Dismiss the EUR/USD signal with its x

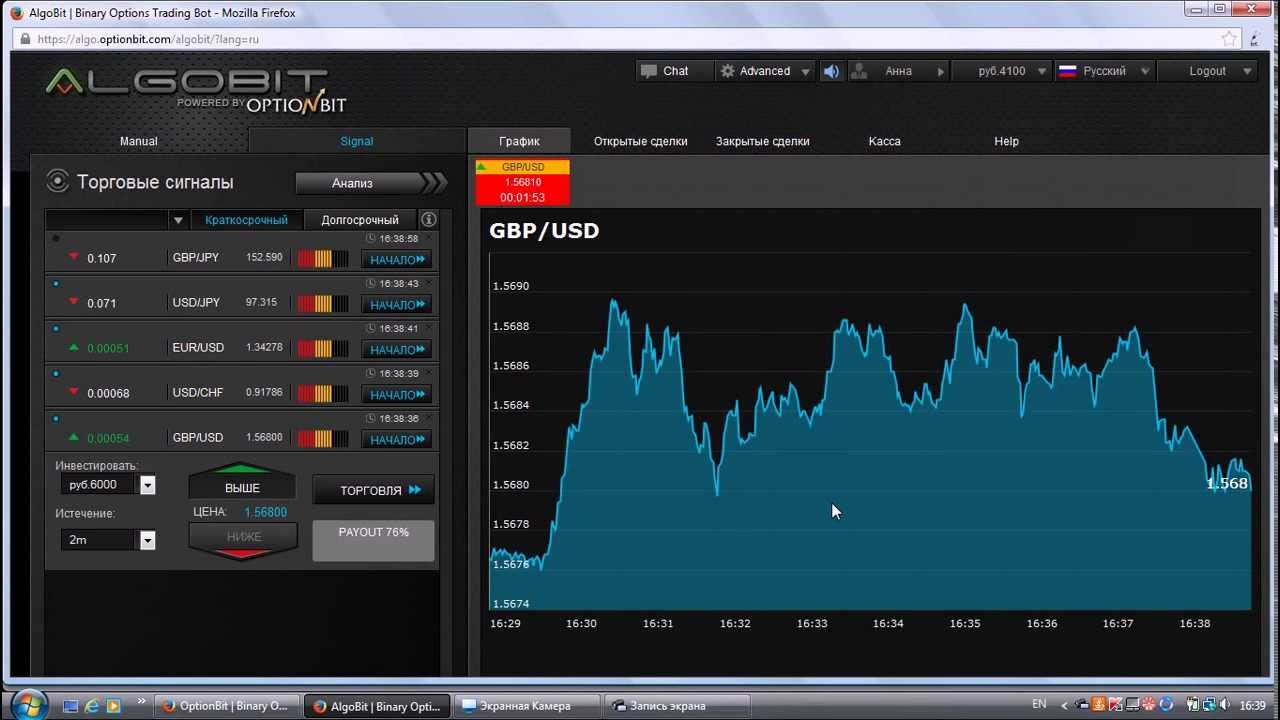(431, 327)
